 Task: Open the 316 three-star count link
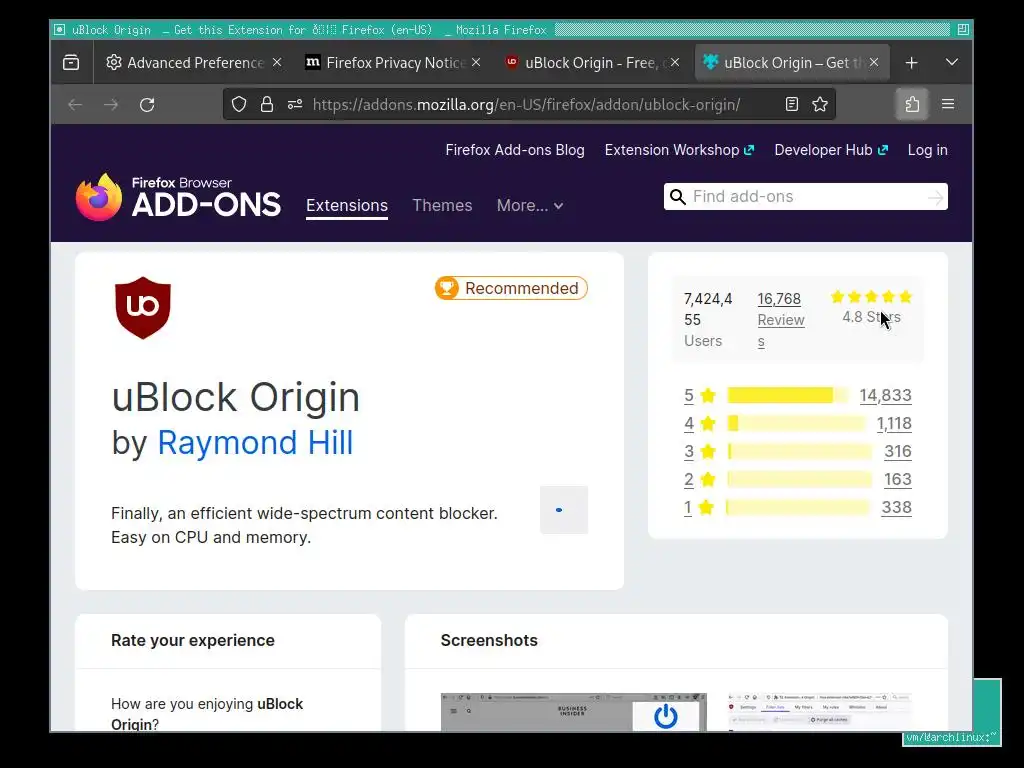pos(898,451)
